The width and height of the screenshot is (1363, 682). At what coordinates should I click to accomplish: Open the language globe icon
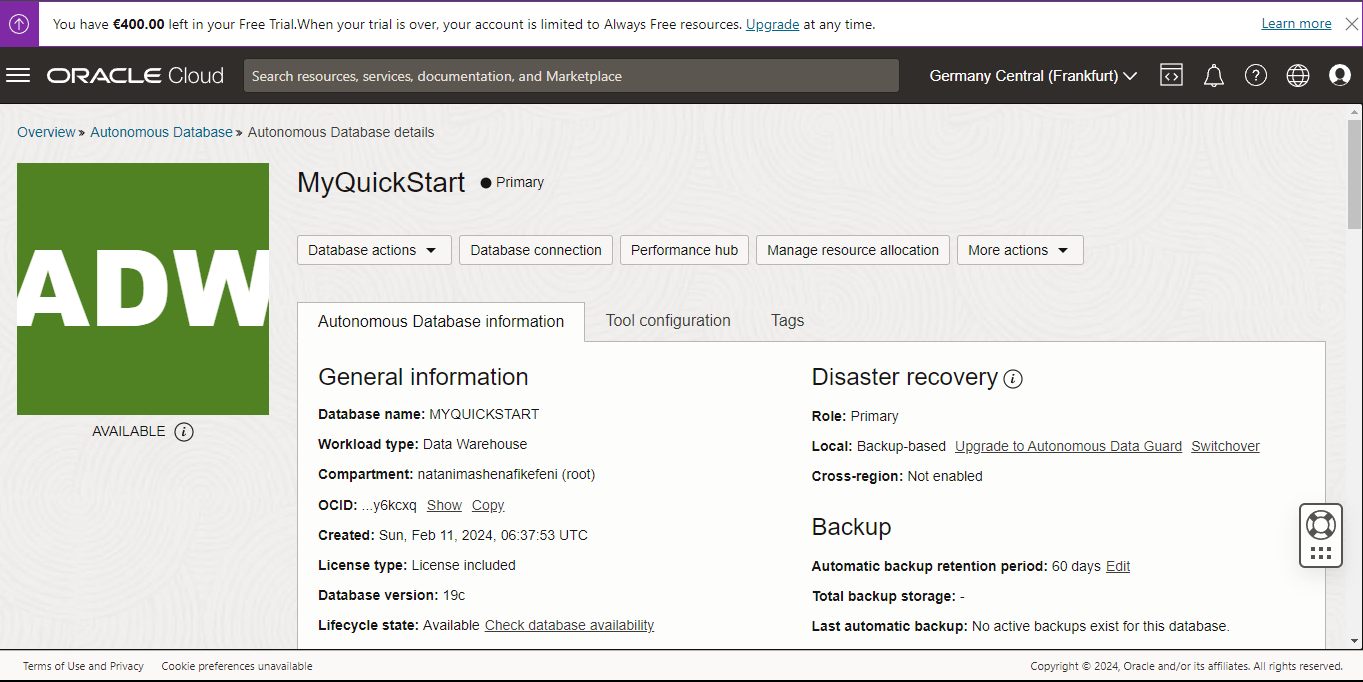pos(1298,75)
